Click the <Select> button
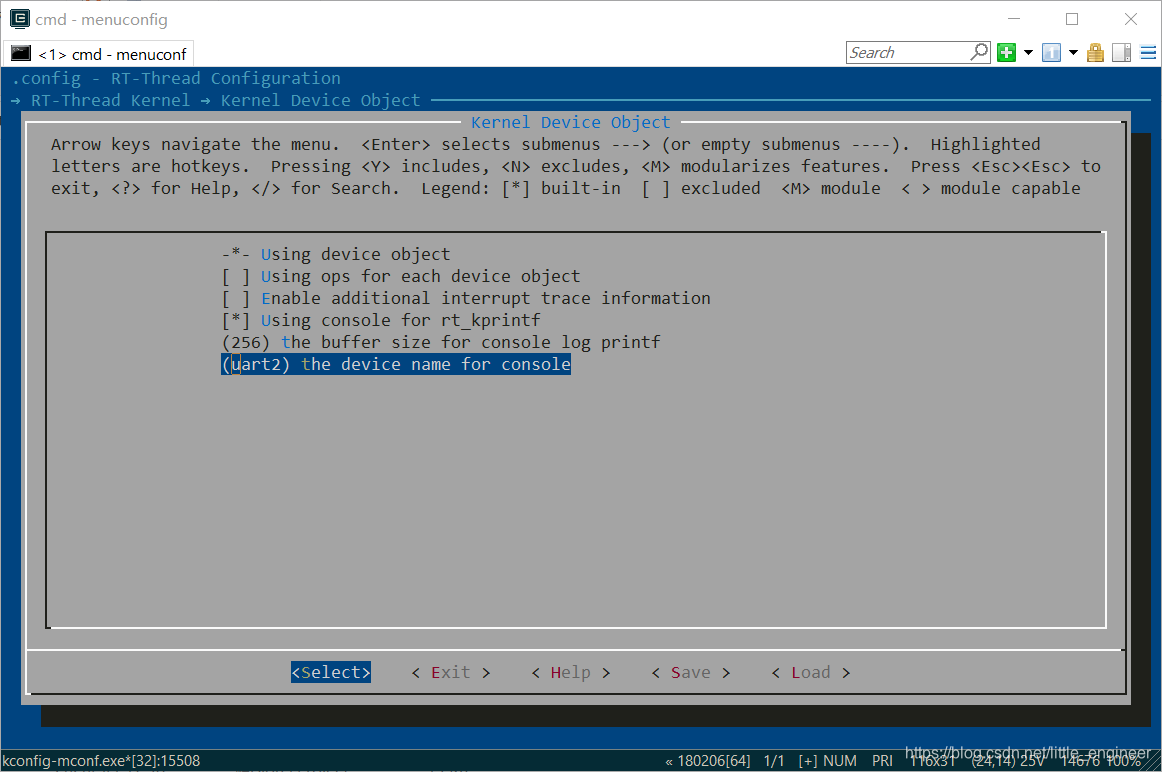 (331, 672)
